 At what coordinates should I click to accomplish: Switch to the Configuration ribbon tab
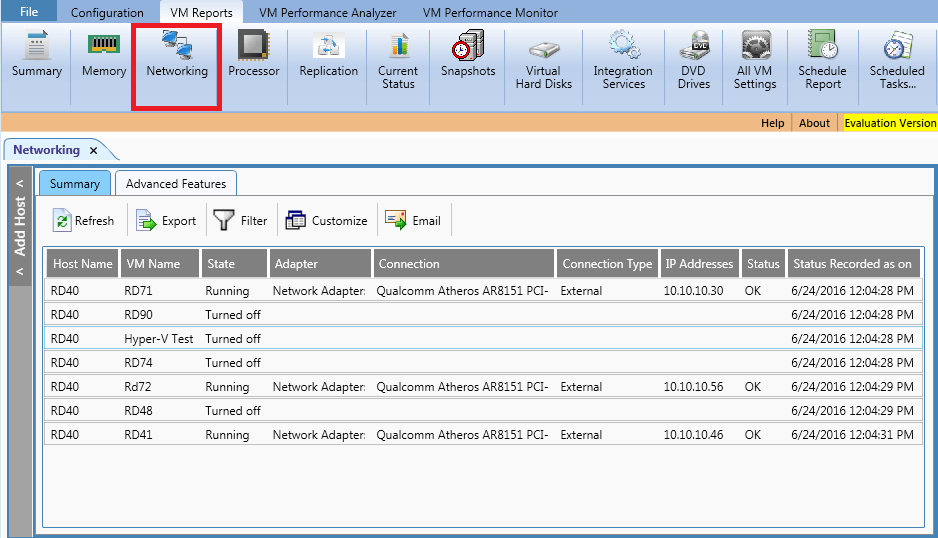pyautogui.click(x=107, y=13)
